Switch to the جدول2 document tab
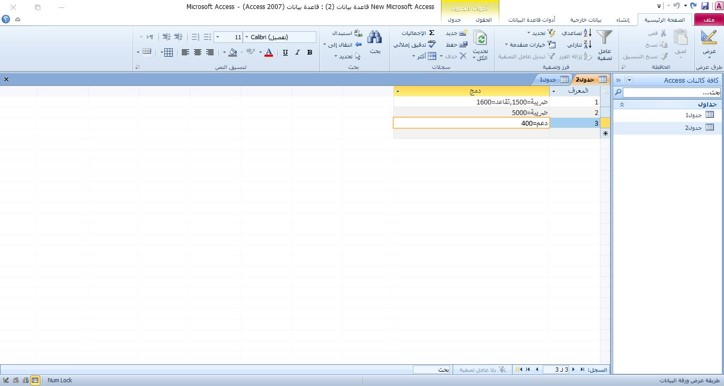Screen dimensions: 724x386 [591, 79]
